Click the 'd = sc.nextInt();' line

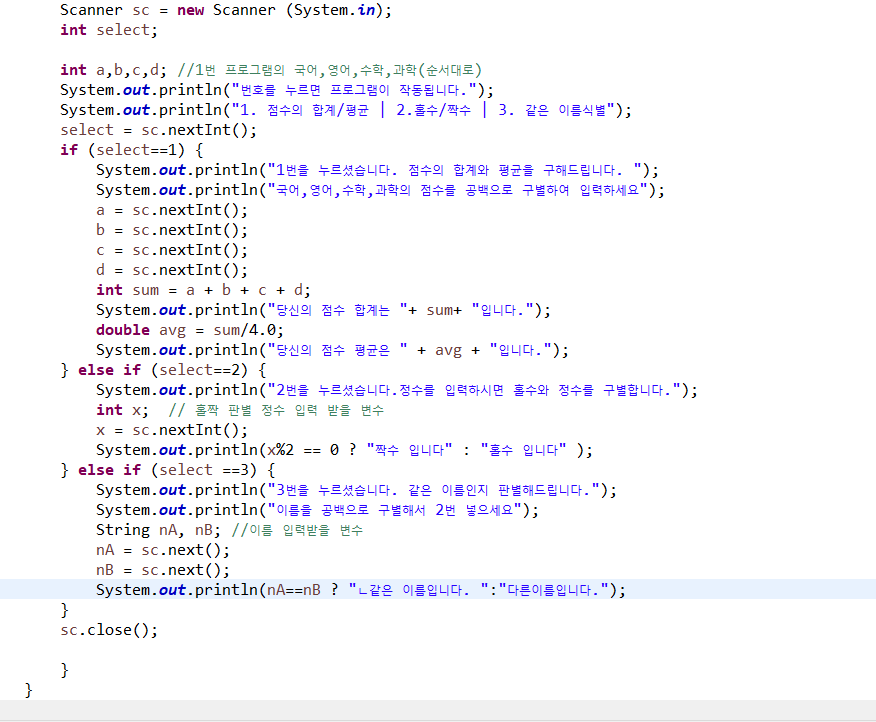tap(172, 270)
